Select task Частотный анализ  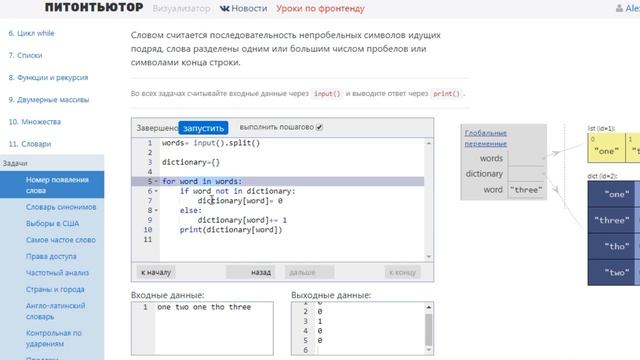coord(57,273)
